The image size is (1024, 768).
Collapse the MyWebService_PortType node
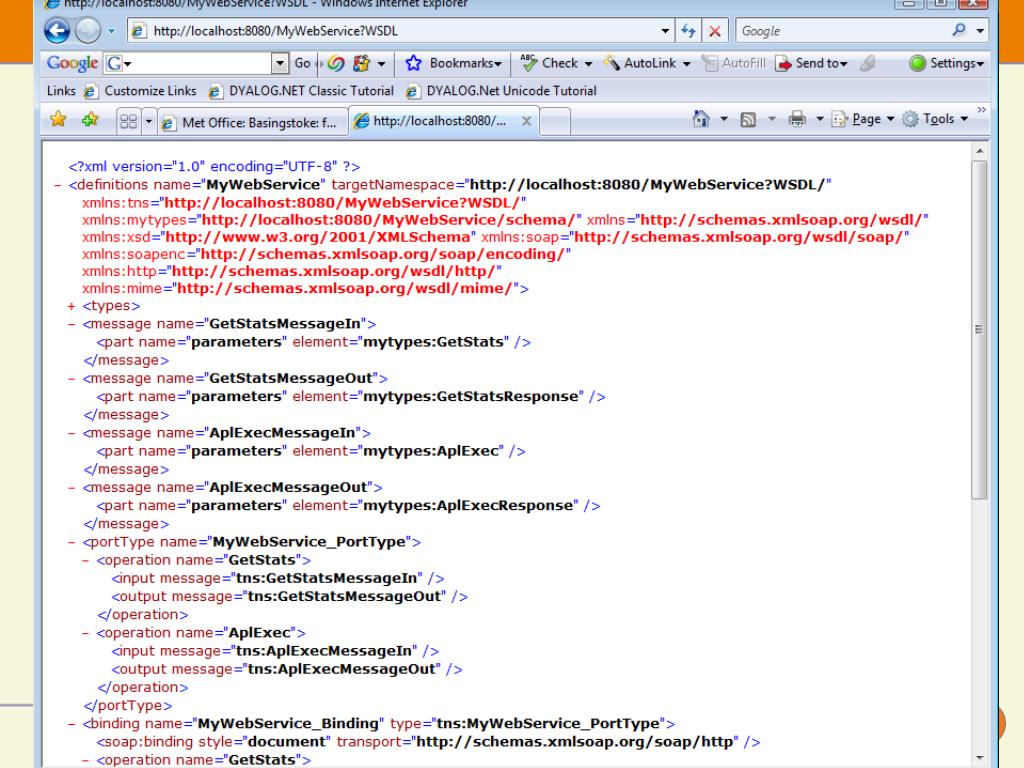71,542
